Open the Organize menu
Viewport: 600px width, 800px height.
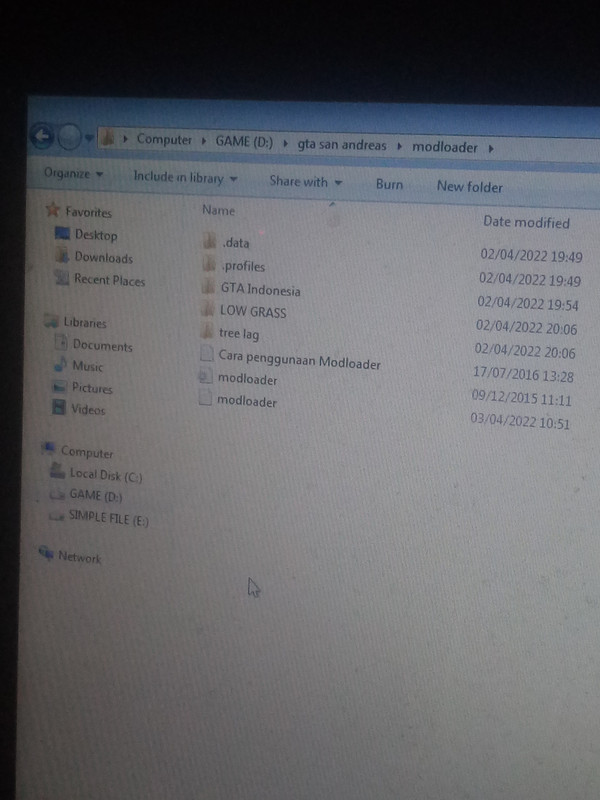click(73, 173)
